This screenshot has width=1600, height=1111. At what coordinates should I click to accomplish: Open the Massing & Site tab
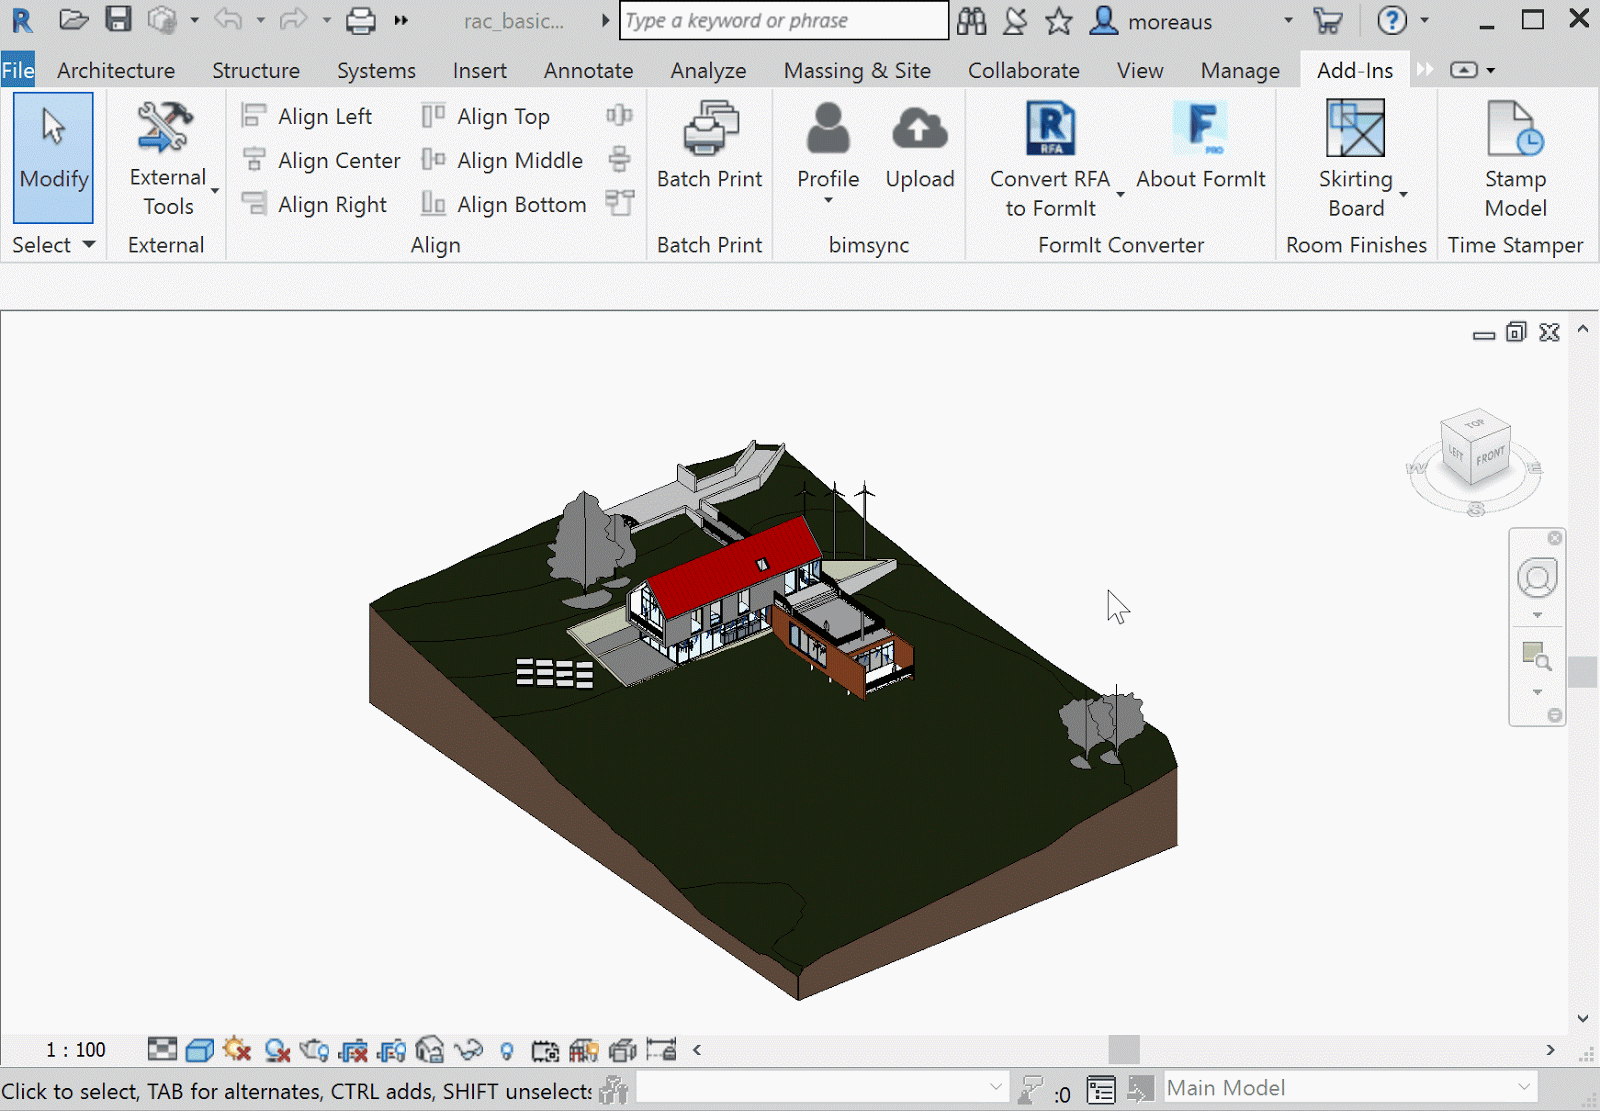pyautogui.click(x=856, y=70)
